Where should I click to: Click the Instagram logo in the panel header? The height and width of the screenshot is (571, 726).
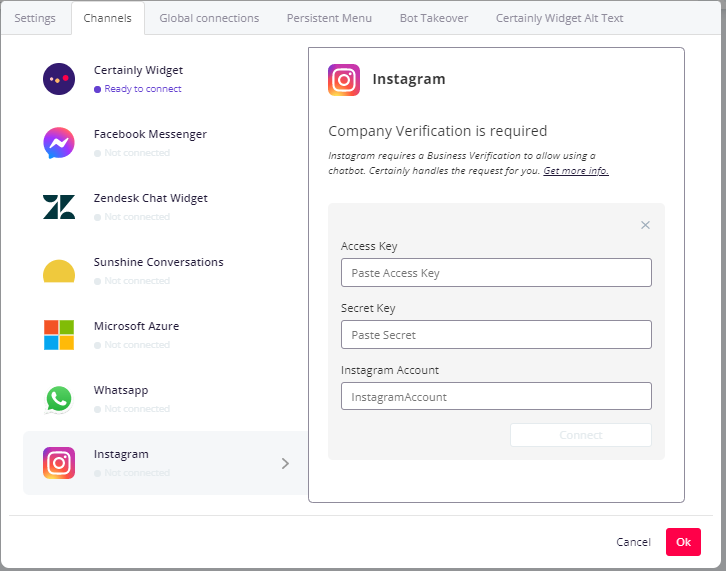pyautogui.click(x=344, y=80)
